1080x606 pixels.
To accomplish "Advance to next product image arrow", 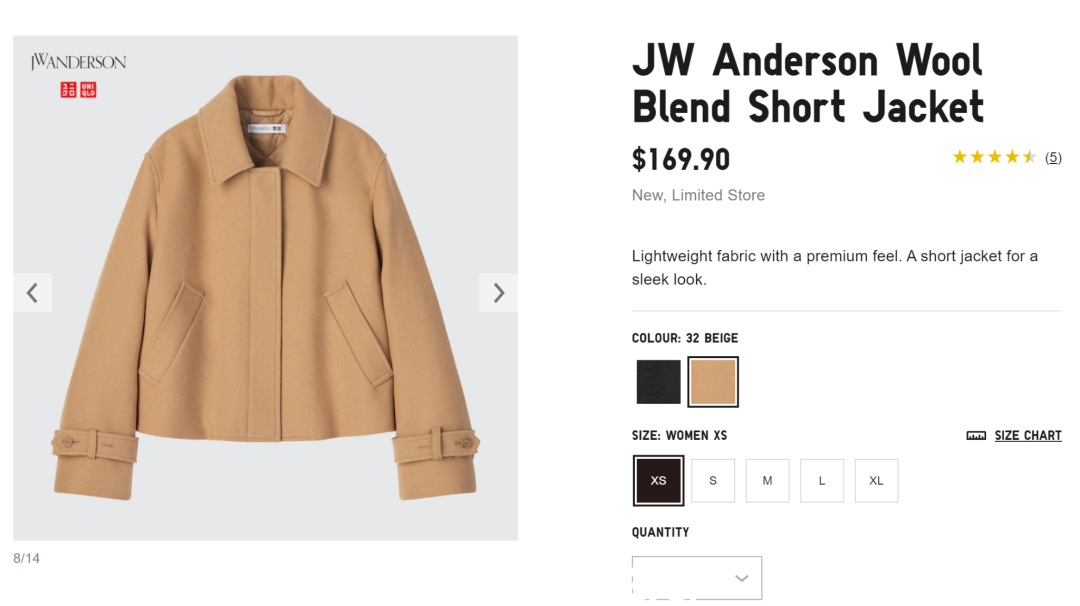I will 499,293.
